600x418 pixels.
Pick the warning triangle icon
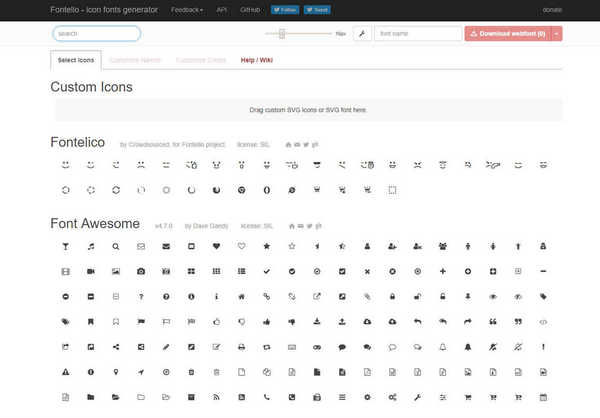pyautogui.click(x=66, y=372)
